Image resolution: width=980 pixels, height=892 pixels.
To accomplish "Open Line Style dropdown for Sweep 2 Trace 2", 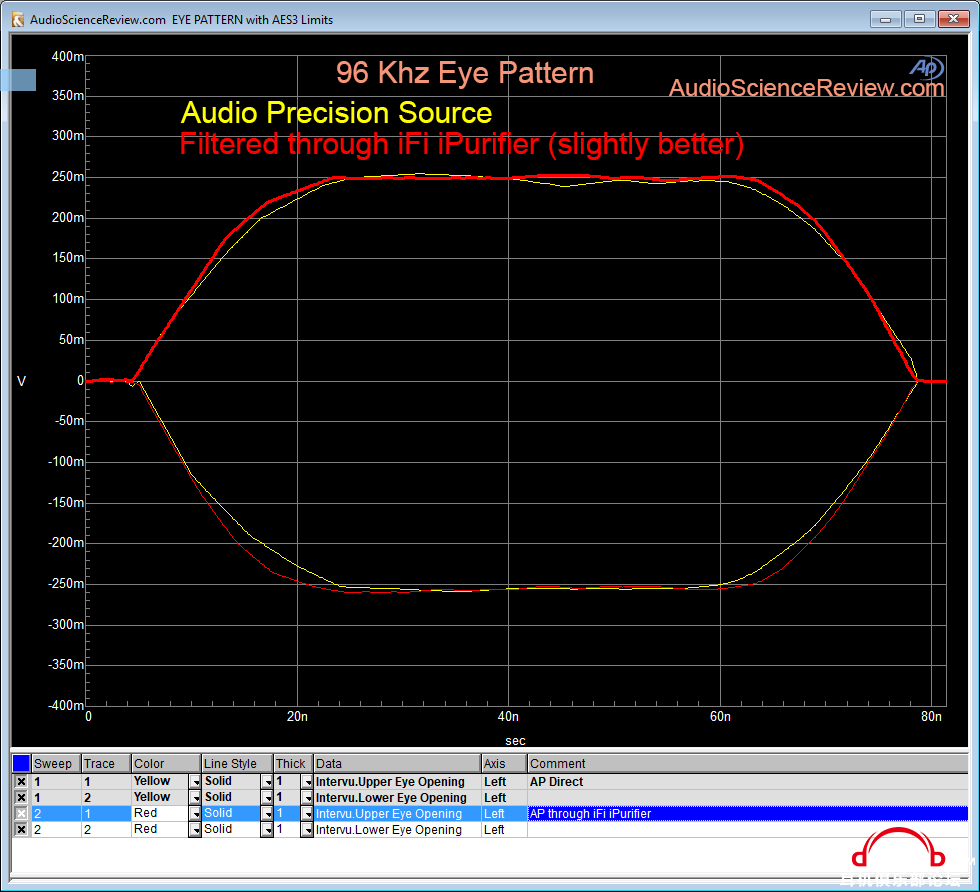I will pos(267,829).
